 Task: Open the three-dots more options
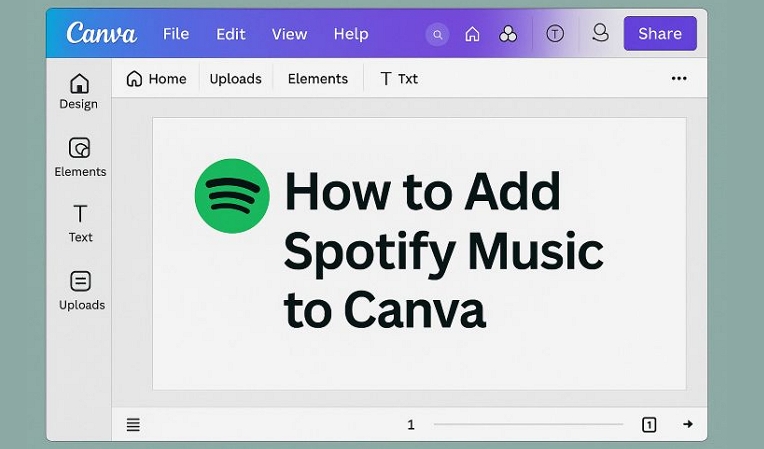pyautogui.click(x=679, y=78)
